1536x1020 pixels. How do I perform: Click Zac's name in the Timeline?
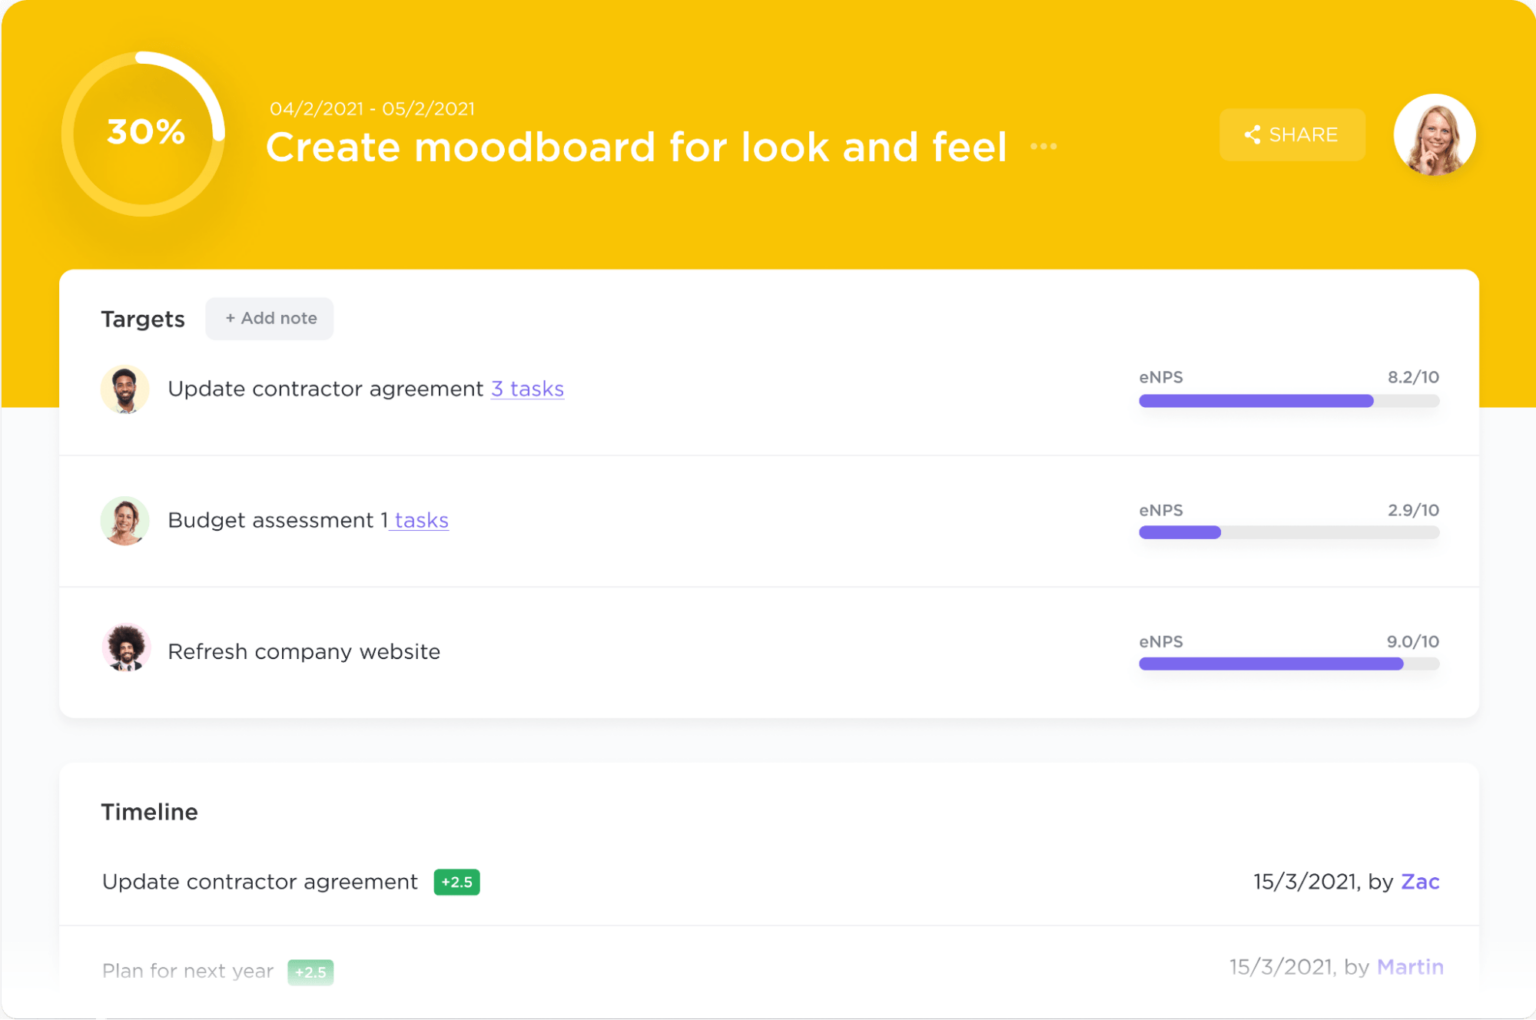(x=1420, y=882)
